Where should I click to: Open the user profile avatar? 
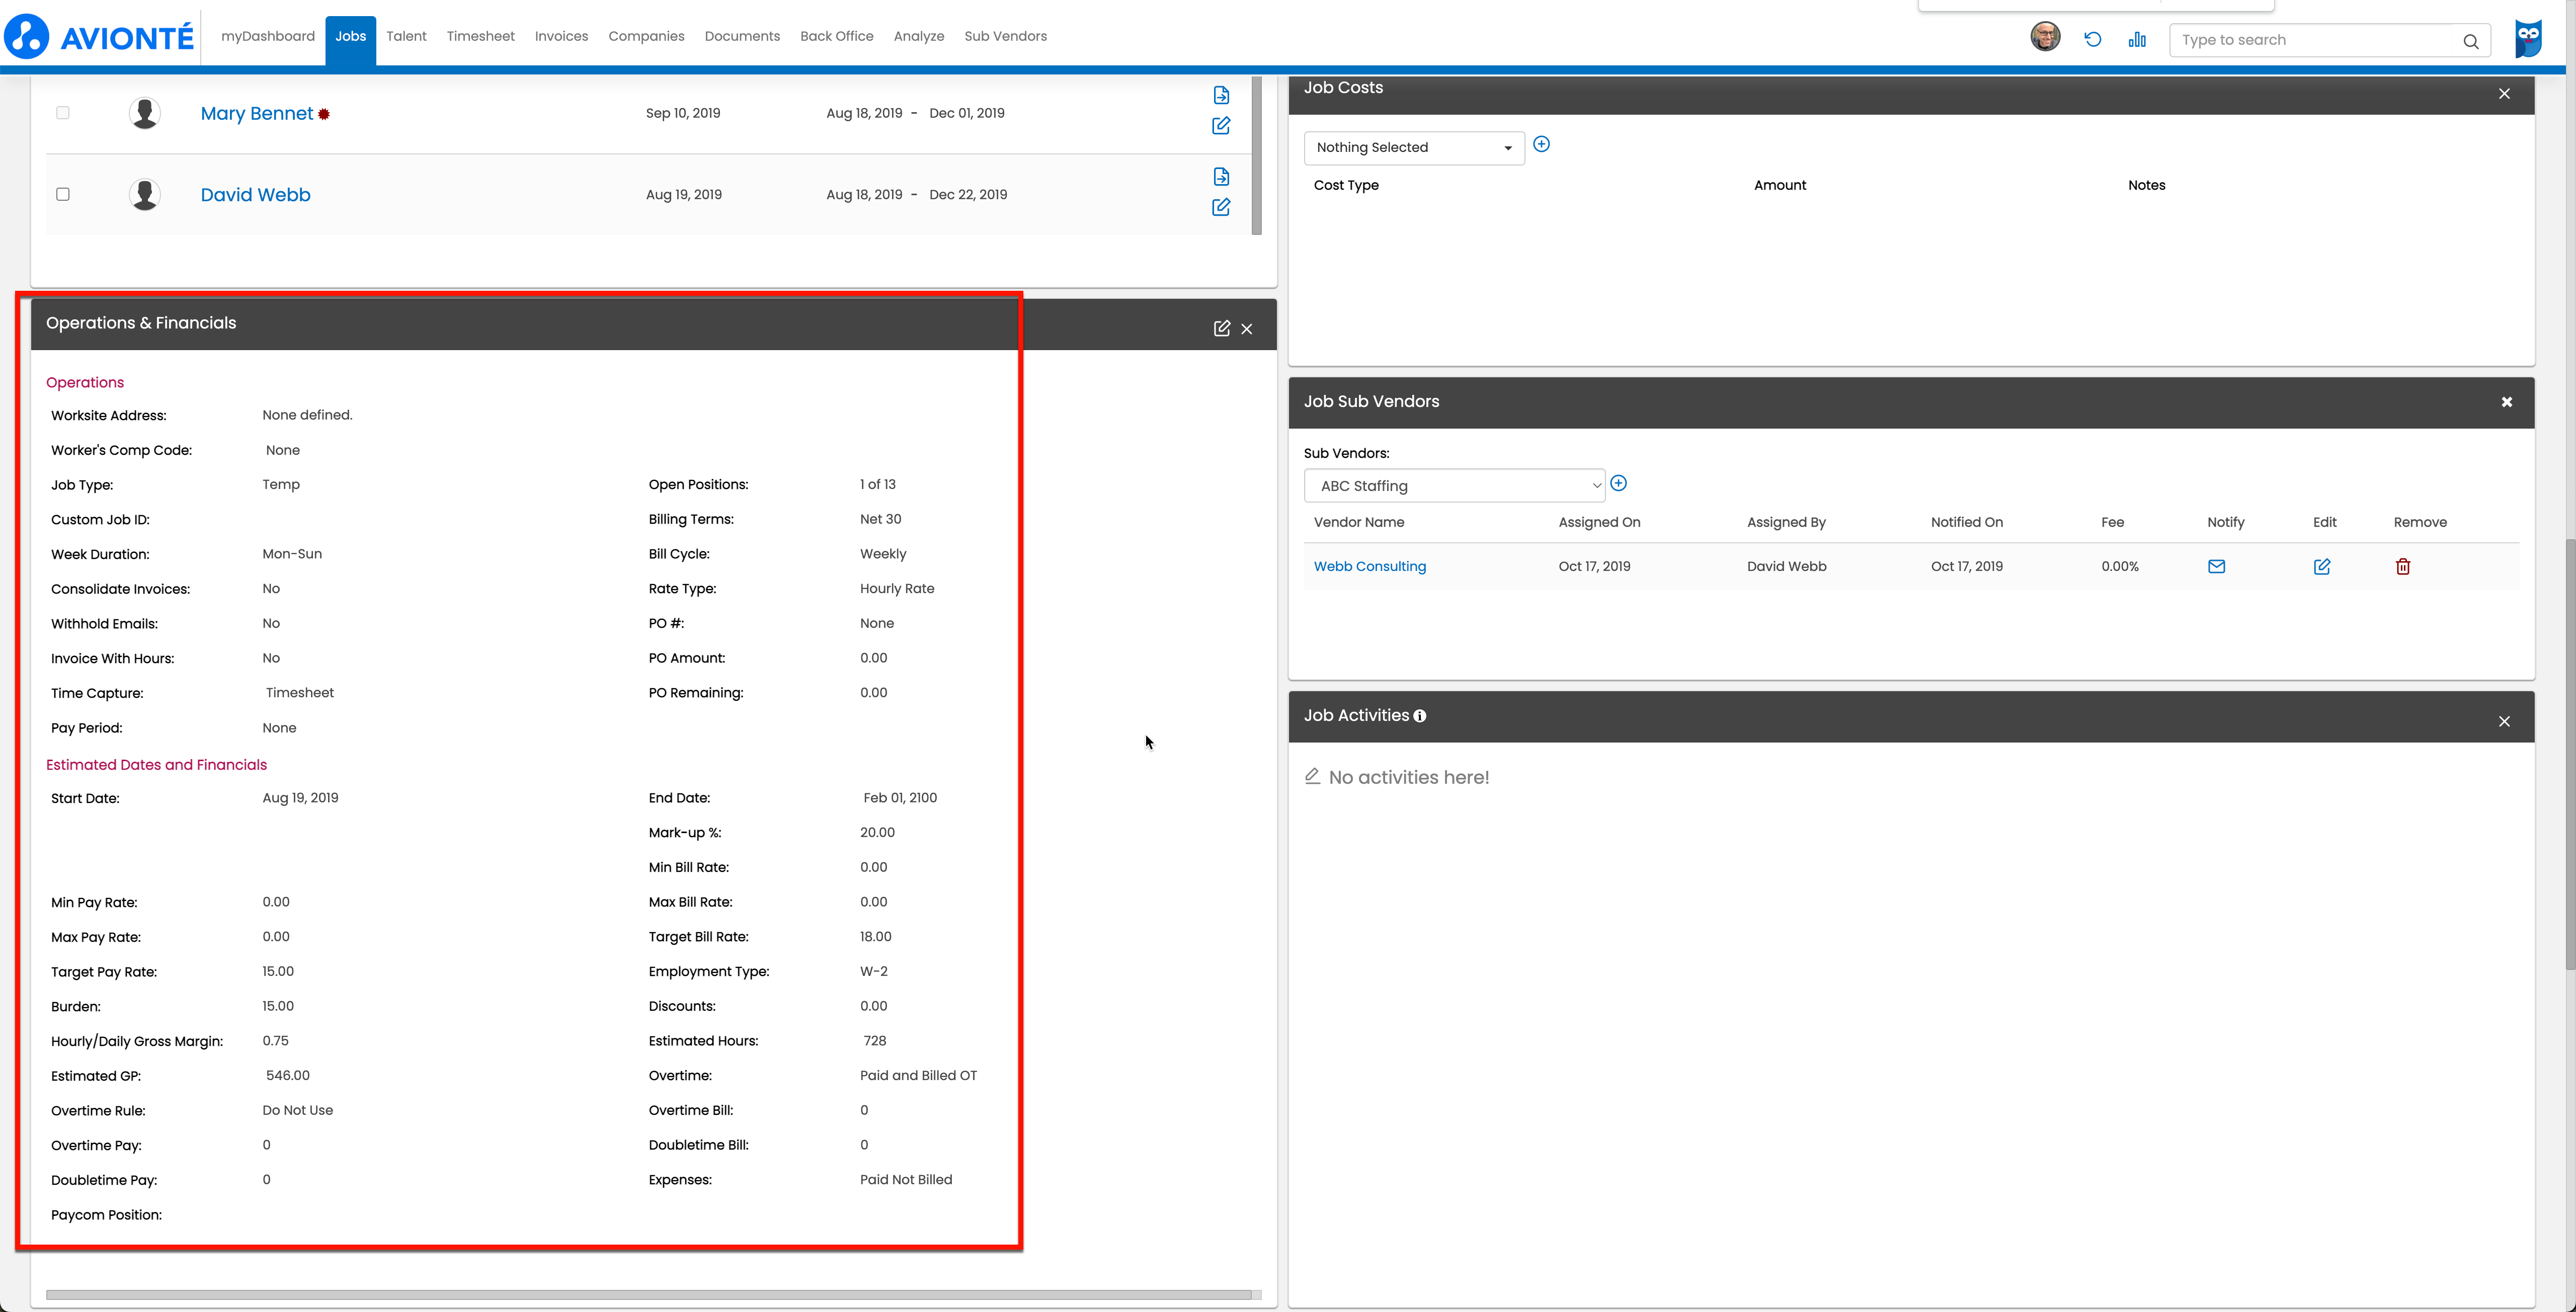click(x=2045, y=37)
